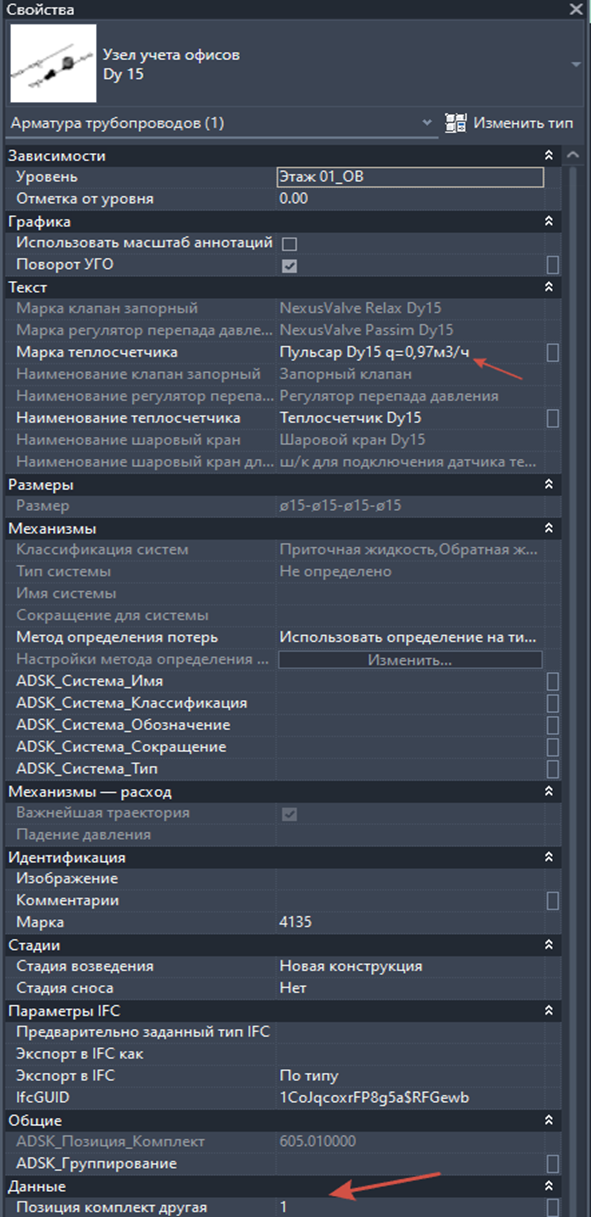Uncheck the Поворот УГО checkbox
The width and height of the screenshot is (591, 1217).
[290, 266]
